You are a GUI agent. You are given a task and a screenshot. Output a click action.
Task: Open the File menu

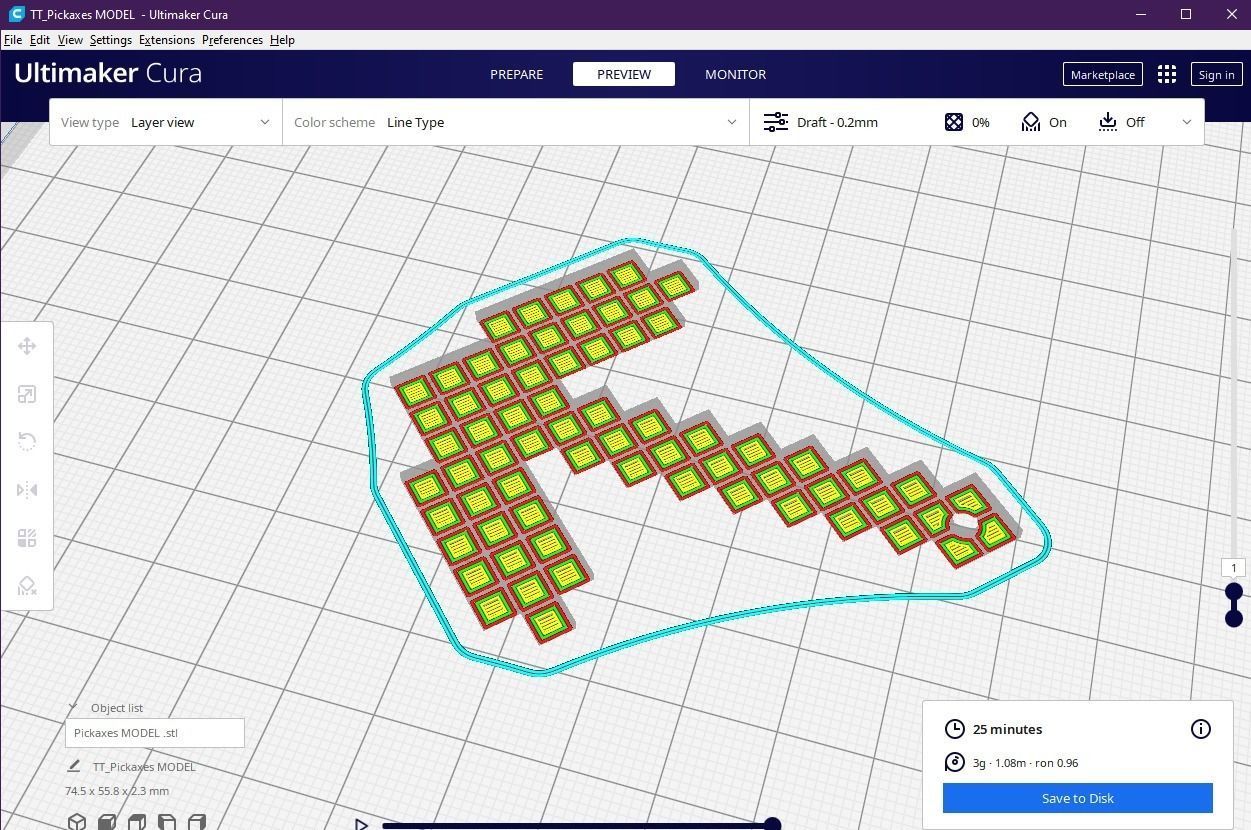[13, 40]
